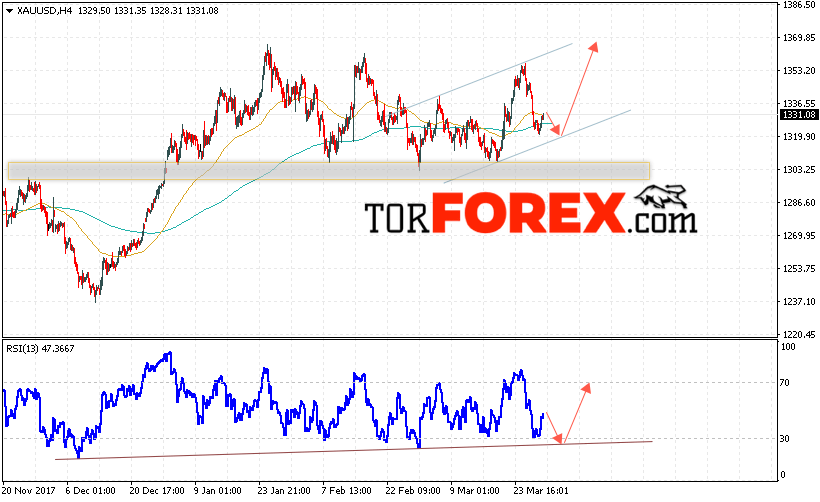Click the RSI(13) 47.3667 indicator label

tap(40, 348)
